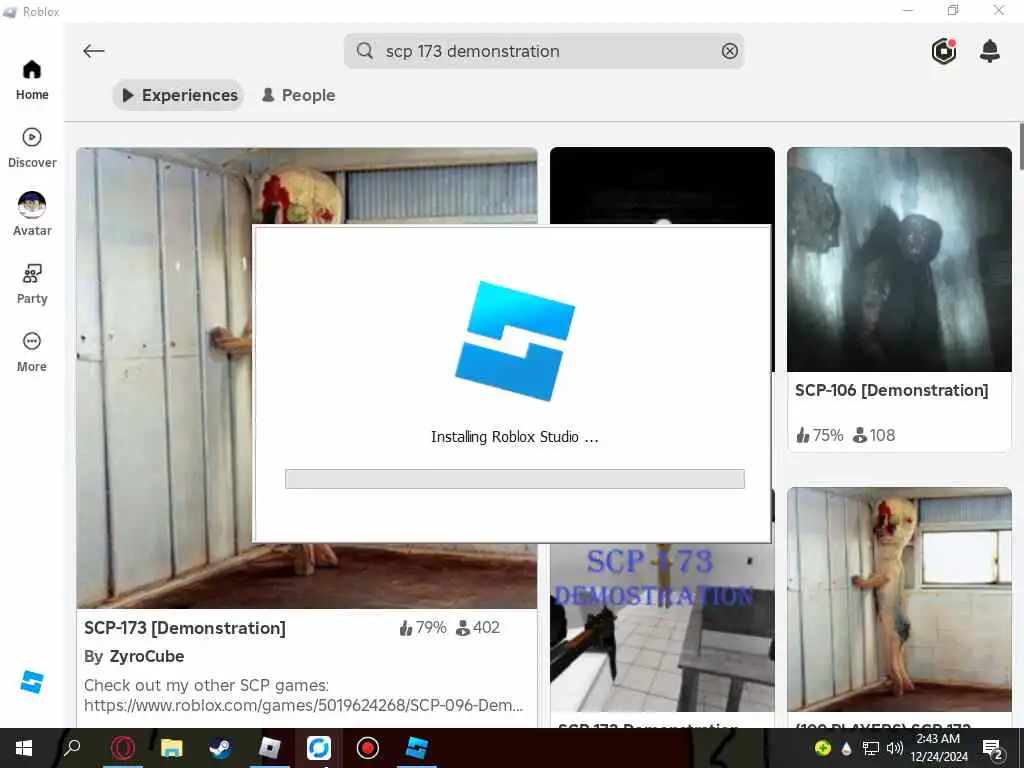Clear the search field with X
This screenshot has height=768, width=1024.
[x=729, y=51]
